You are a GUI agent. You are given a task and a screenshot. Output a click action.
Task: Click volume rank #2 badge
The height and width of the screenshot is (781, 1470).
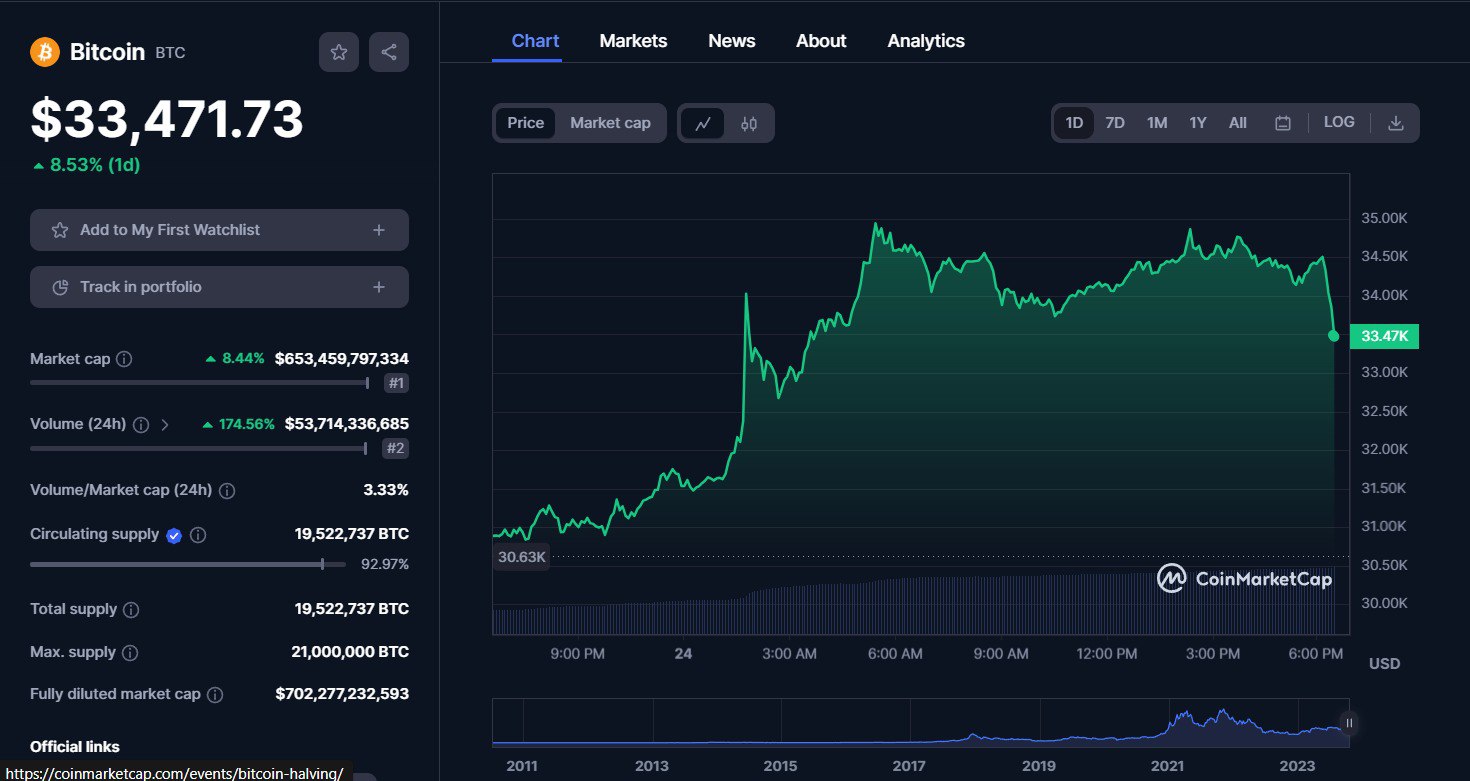pyautogui.click(x=396, y=449)
